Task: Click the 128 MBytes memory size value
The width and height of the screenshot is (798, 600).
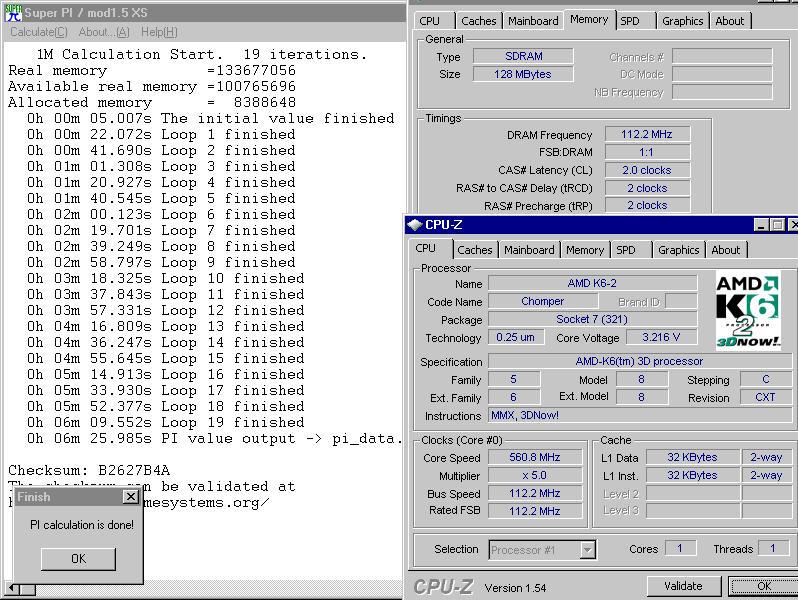Action: click(x=523, y=74)
